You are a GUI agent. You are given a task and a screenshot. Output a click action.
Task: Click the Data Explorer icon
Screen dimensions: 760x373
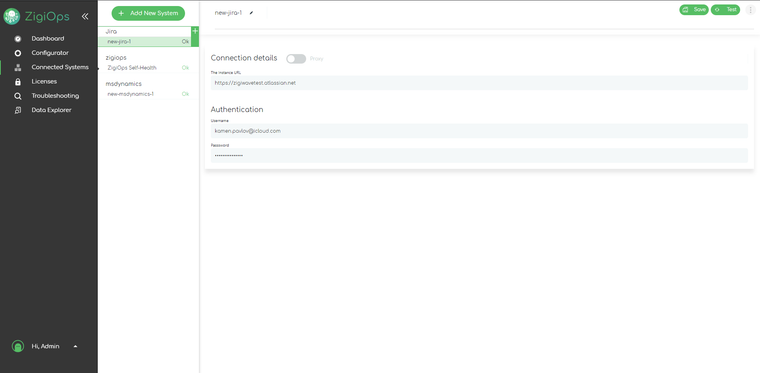[18, 110]
